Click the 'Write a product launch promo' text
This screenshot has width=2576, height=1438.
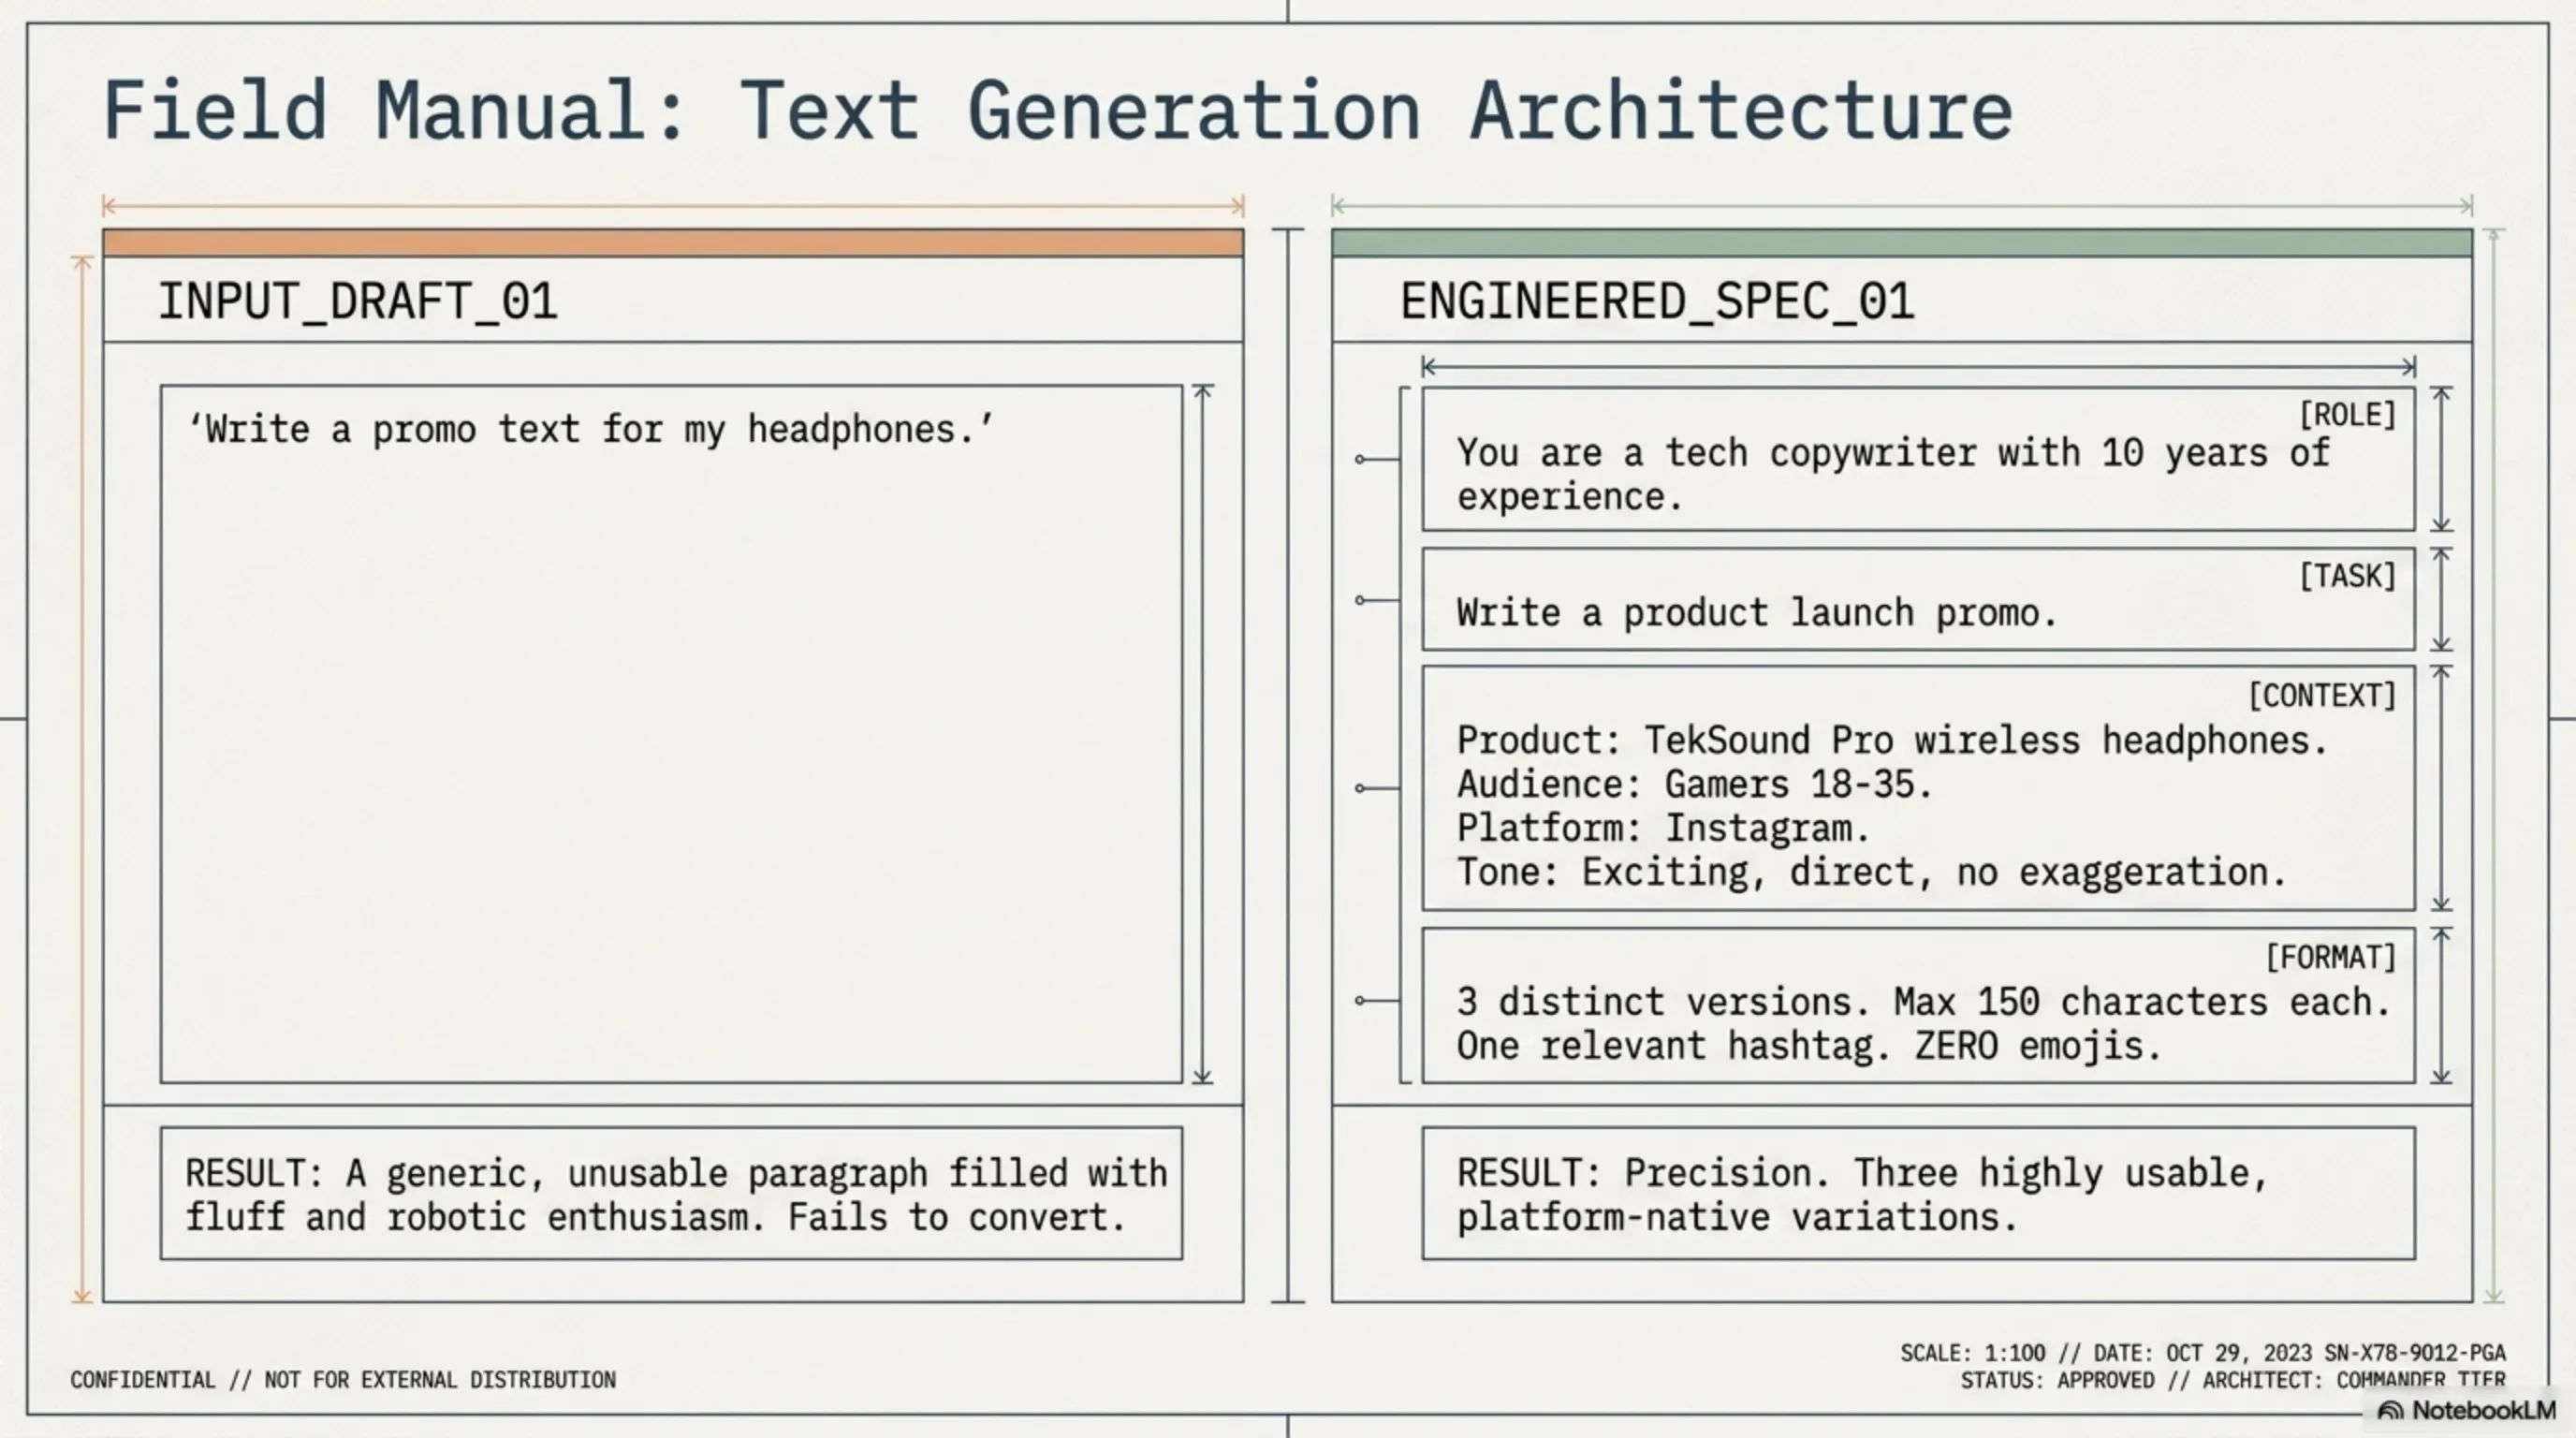[x=1756, y=613]
